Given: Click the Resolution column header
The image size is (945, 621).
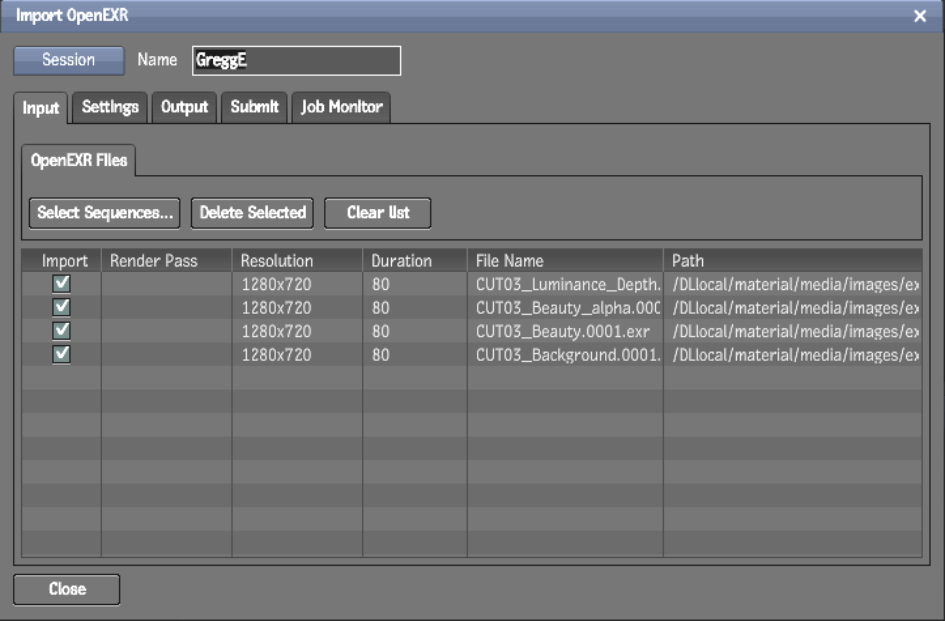Looking at the screenshot, I should pos(277,257).
